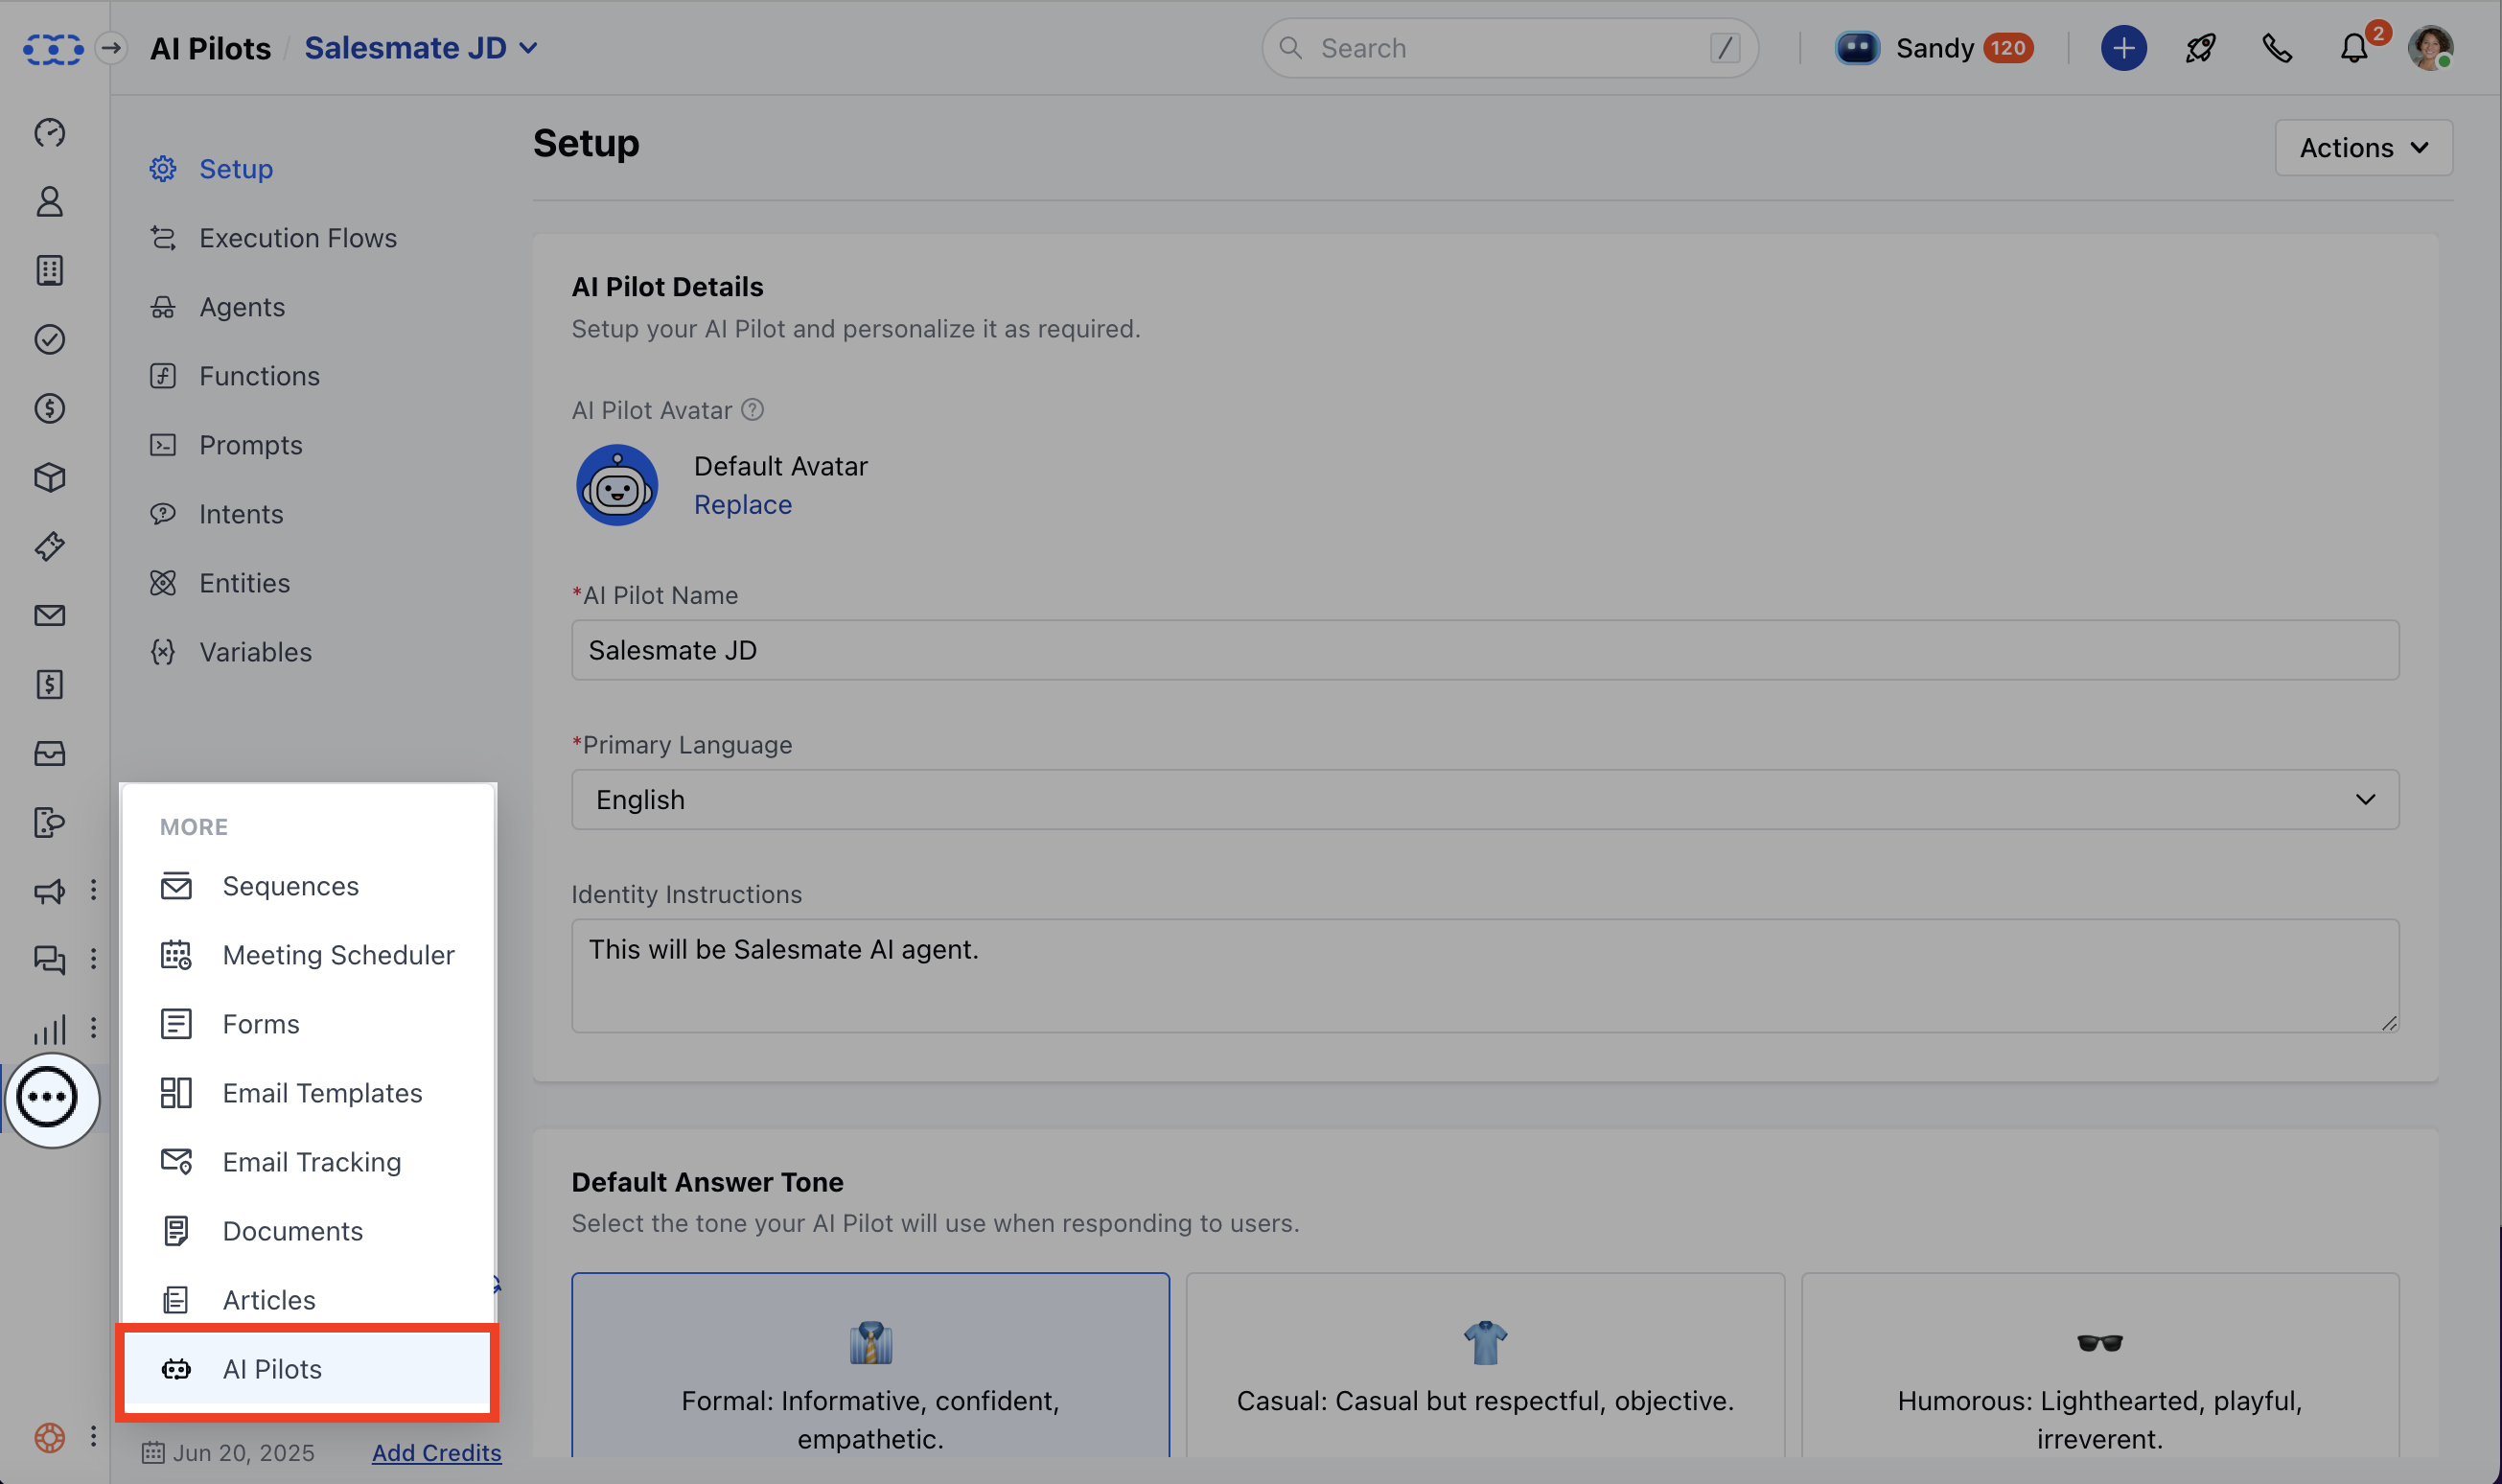Open the rocket icon in top bar
The image size is (2502, 1484).
coord(2200,48)
